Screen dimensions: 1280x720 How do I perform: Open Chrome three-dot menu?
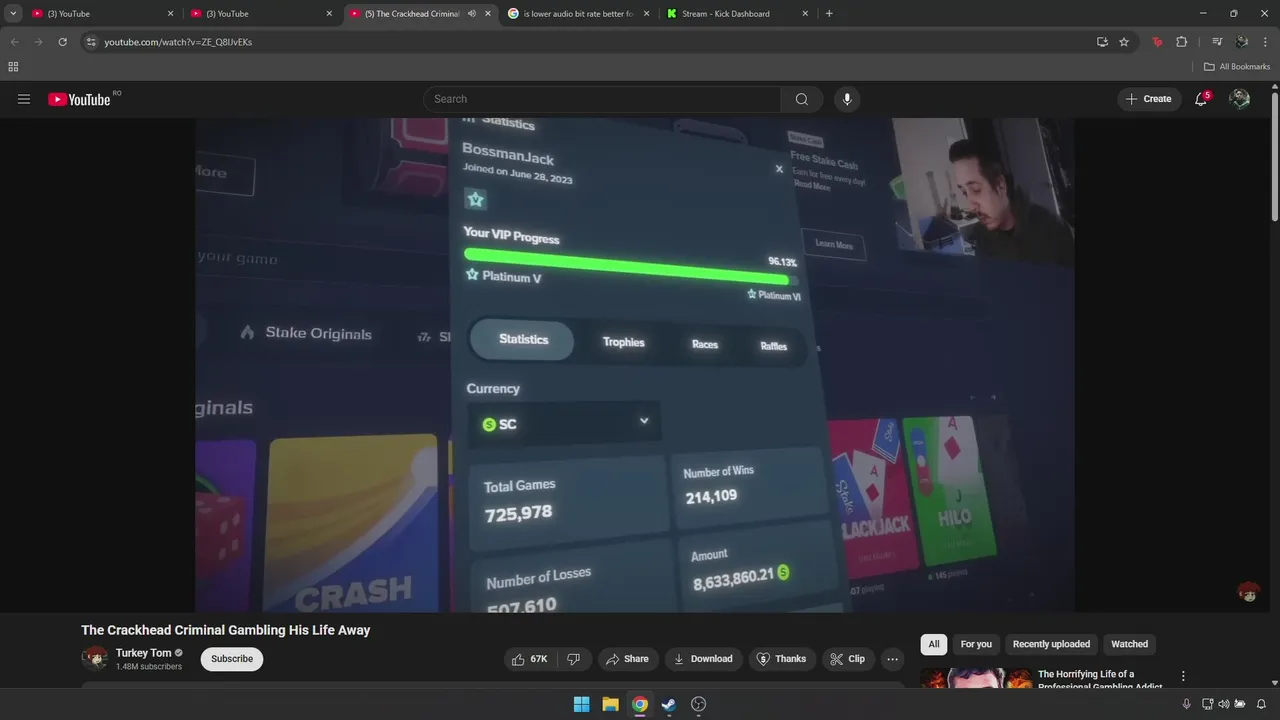1264,42
